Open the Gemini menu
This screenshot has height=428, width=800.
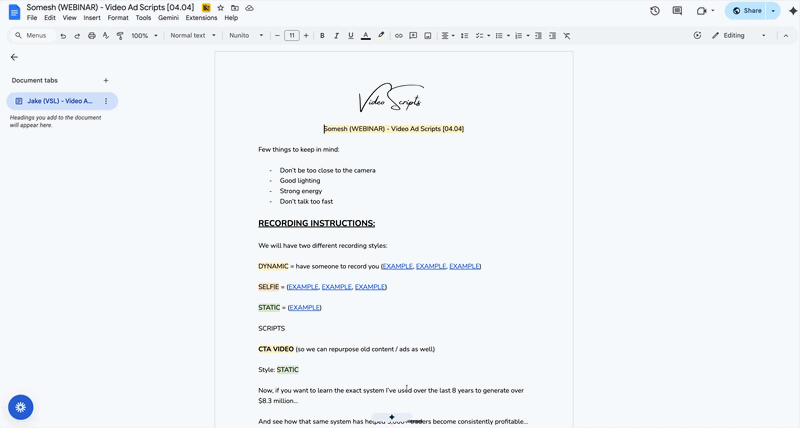click(168, 18)
